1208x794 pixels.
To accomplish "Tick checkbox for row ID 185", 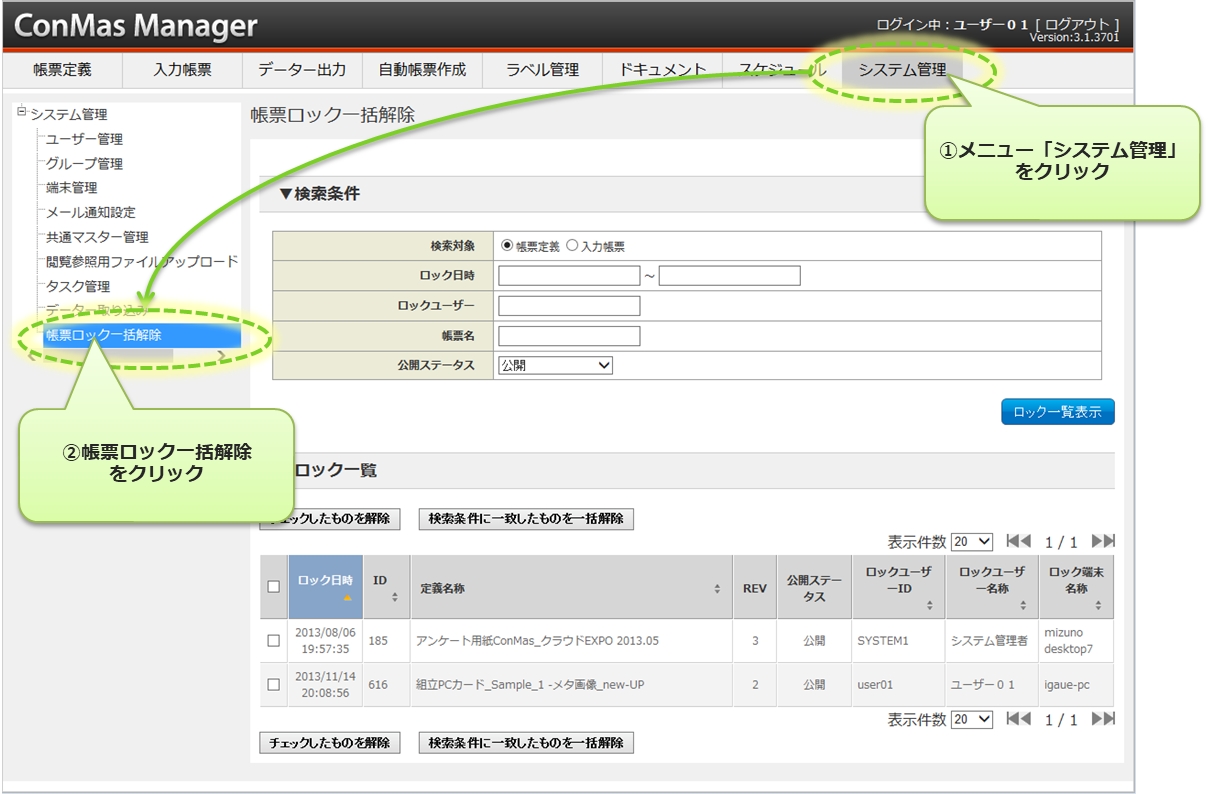I will point(273,641).
